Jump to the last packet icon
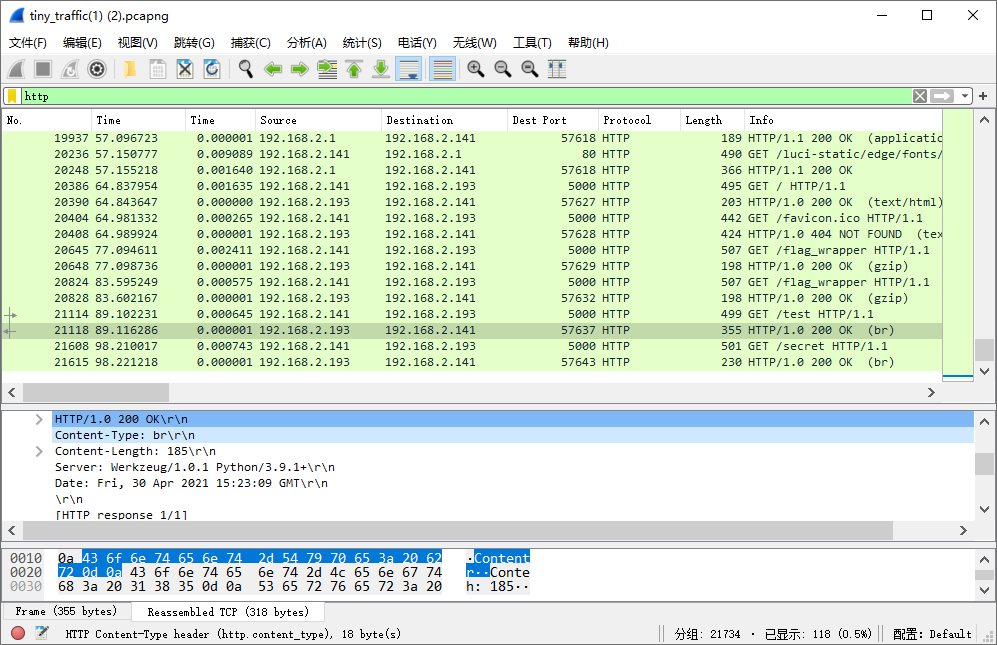Viewport: 997px width, 645px height. pyautogui.click(x=381, y=69)
